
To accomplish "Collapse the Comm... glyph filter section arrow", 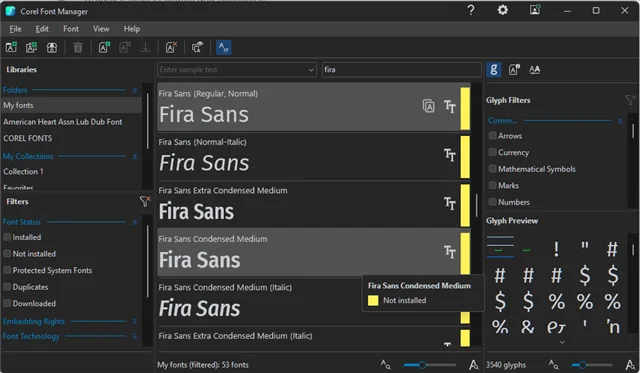I will click(x=620, y=121).
